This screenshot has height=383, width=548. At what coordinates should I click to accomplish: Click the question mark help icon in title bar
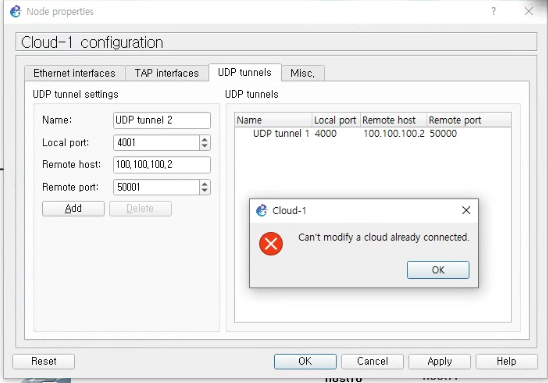coord(493,11)
